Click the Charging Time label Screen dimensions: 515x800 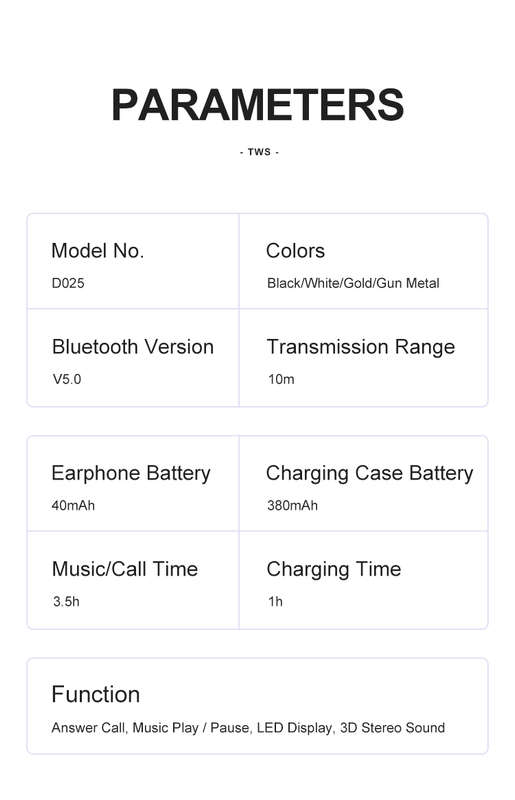coord(334,569)
